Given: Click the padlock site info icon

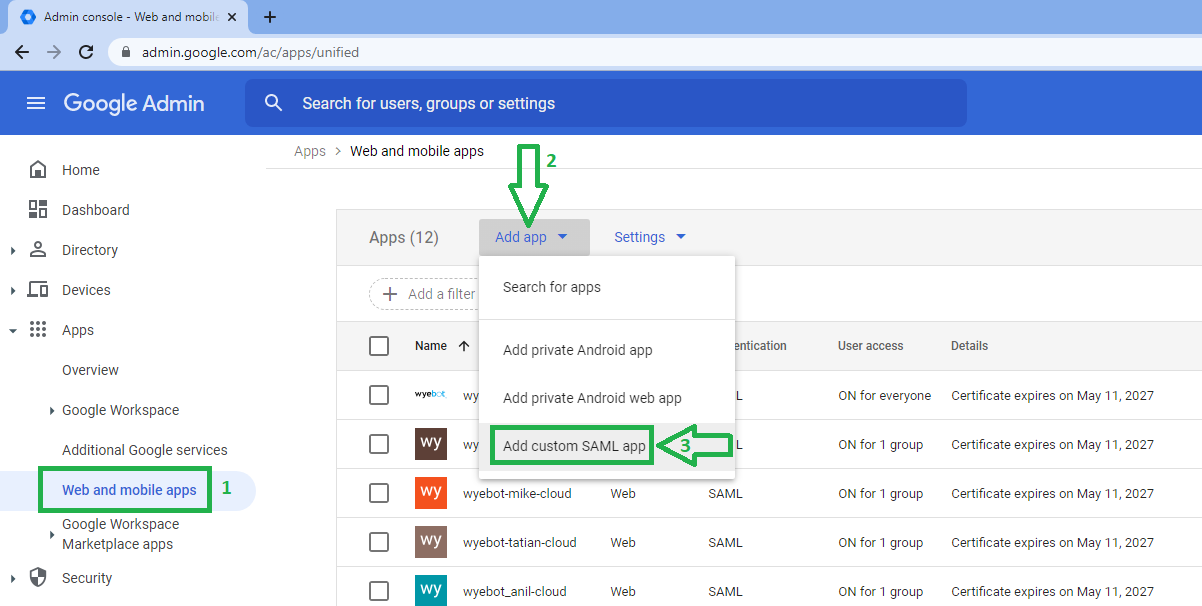Looking at the screenshot, I should [126, 52].
